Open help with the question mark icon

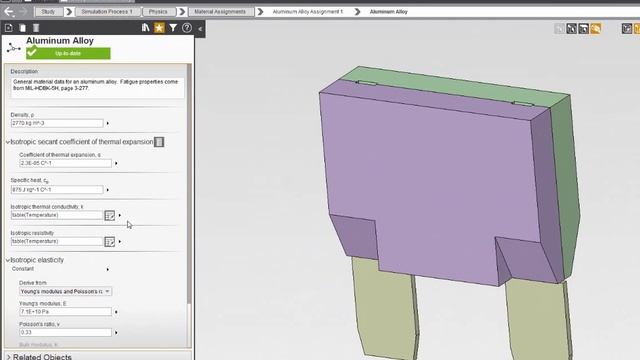tap(187, 28)
